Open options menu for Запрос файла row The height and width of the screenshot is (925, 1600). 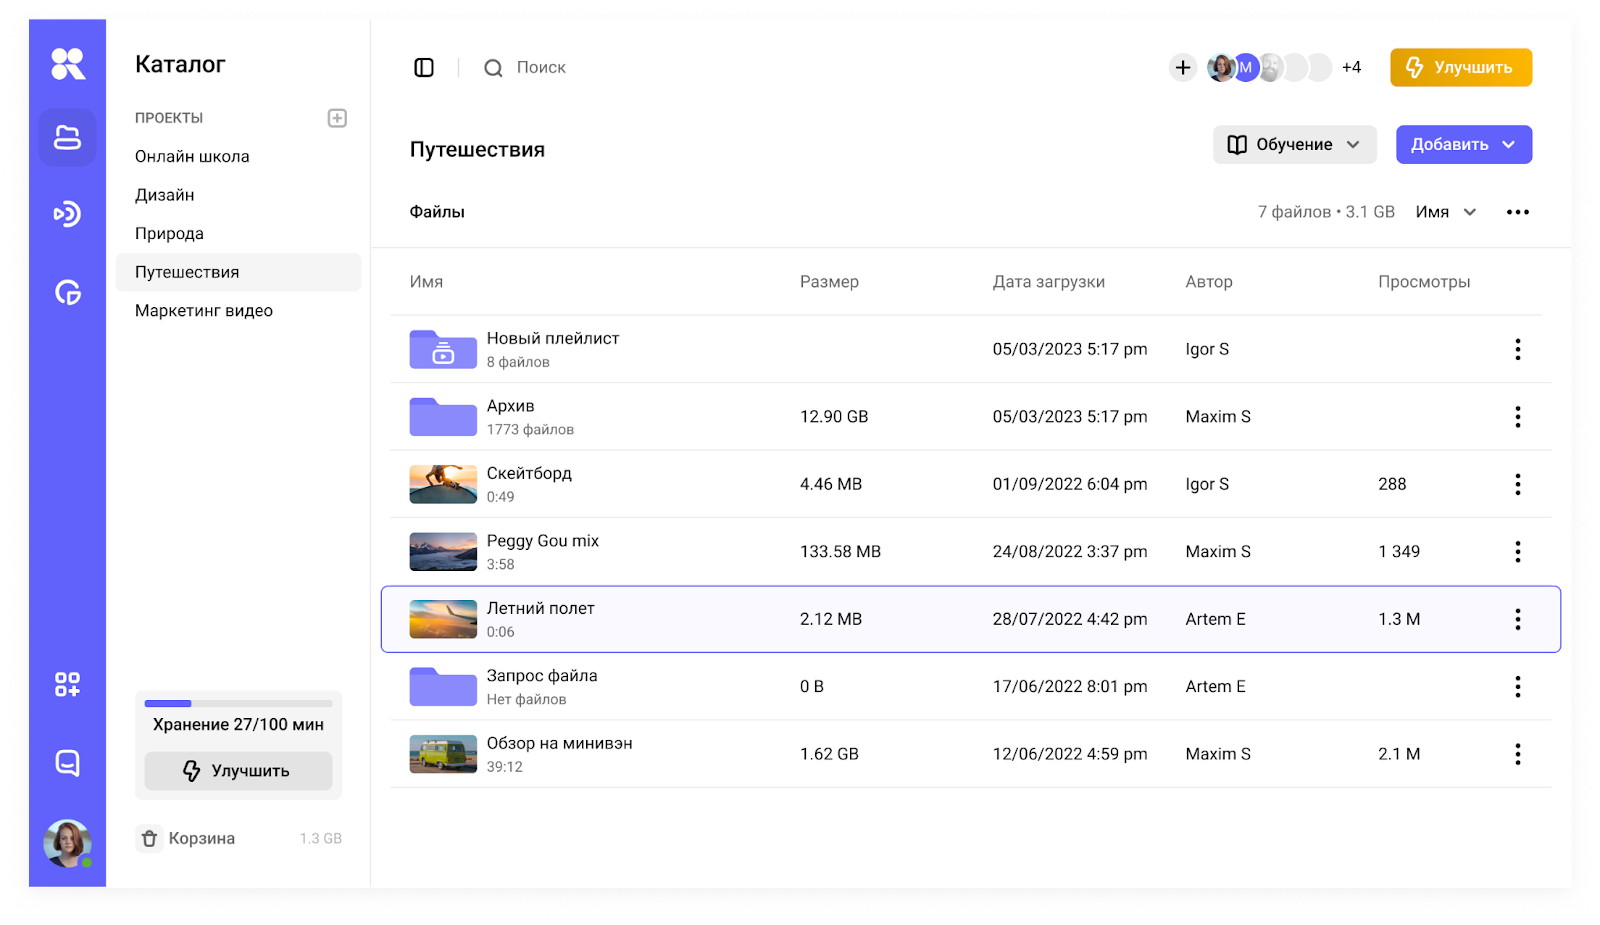click(1518, 687)
